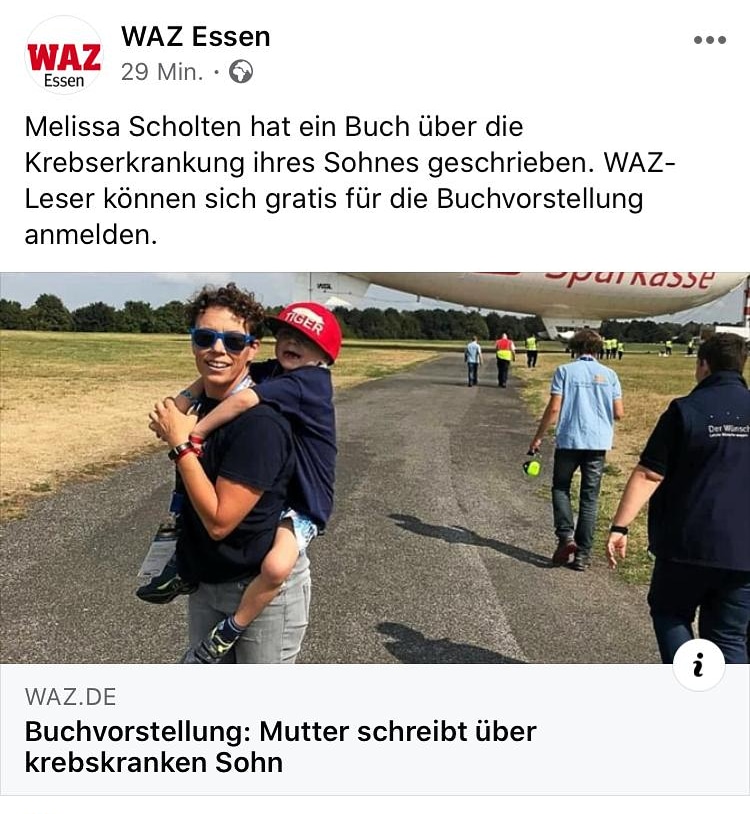The image size is (750, 814).
Task: Click the link card's gray caption area
Action: click(375, 729)
